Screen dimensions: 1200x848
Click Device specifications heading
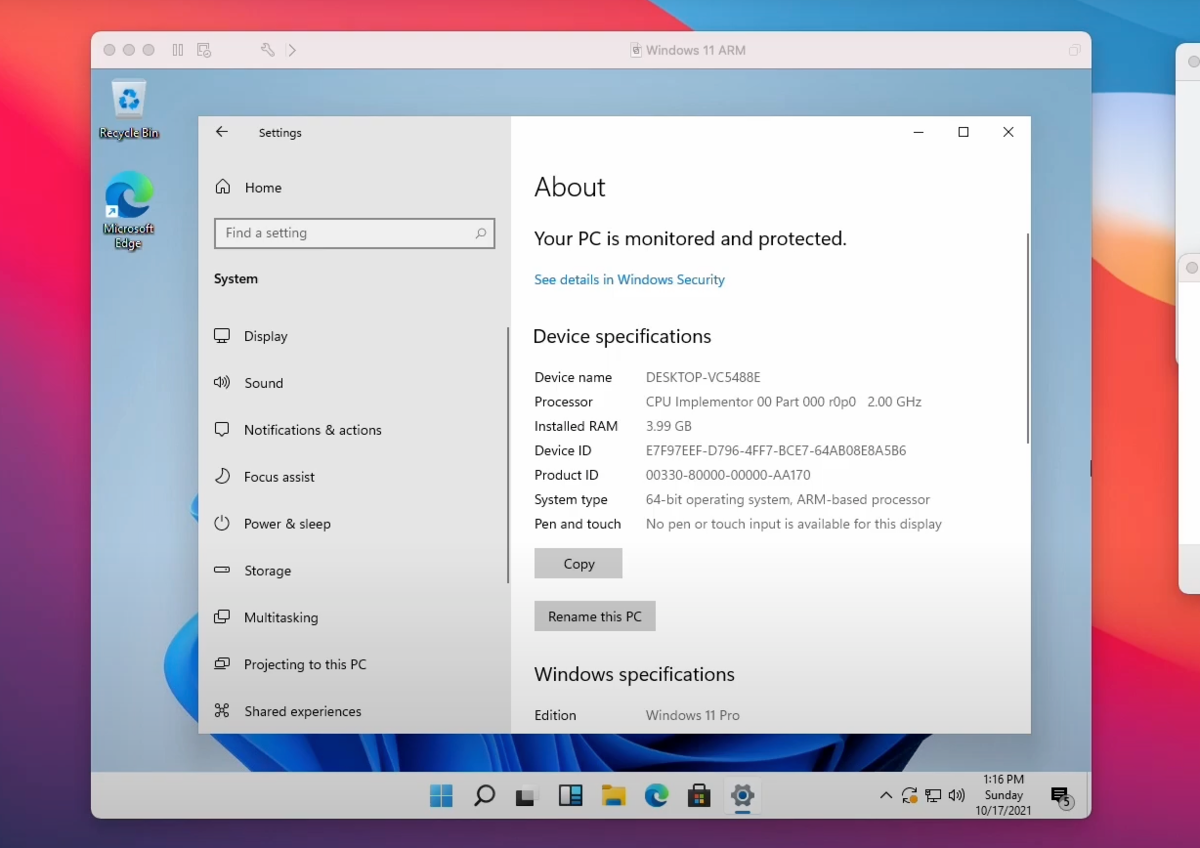[x=622, y=337]
